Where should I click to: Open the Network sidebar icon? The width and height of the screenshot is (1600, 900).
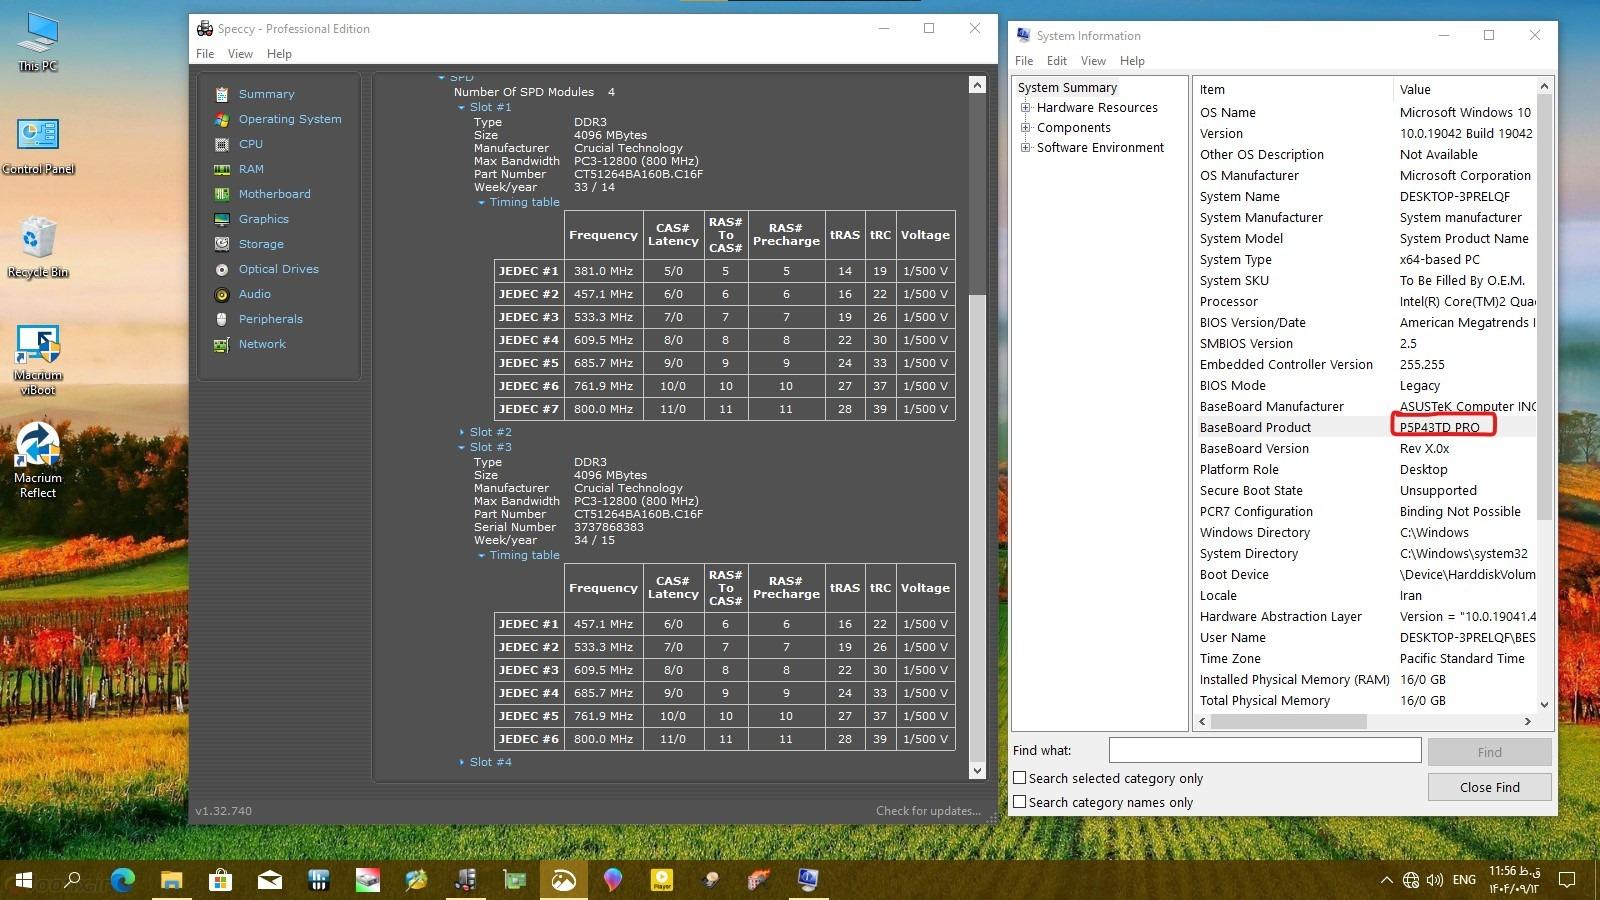click(222, 344)
